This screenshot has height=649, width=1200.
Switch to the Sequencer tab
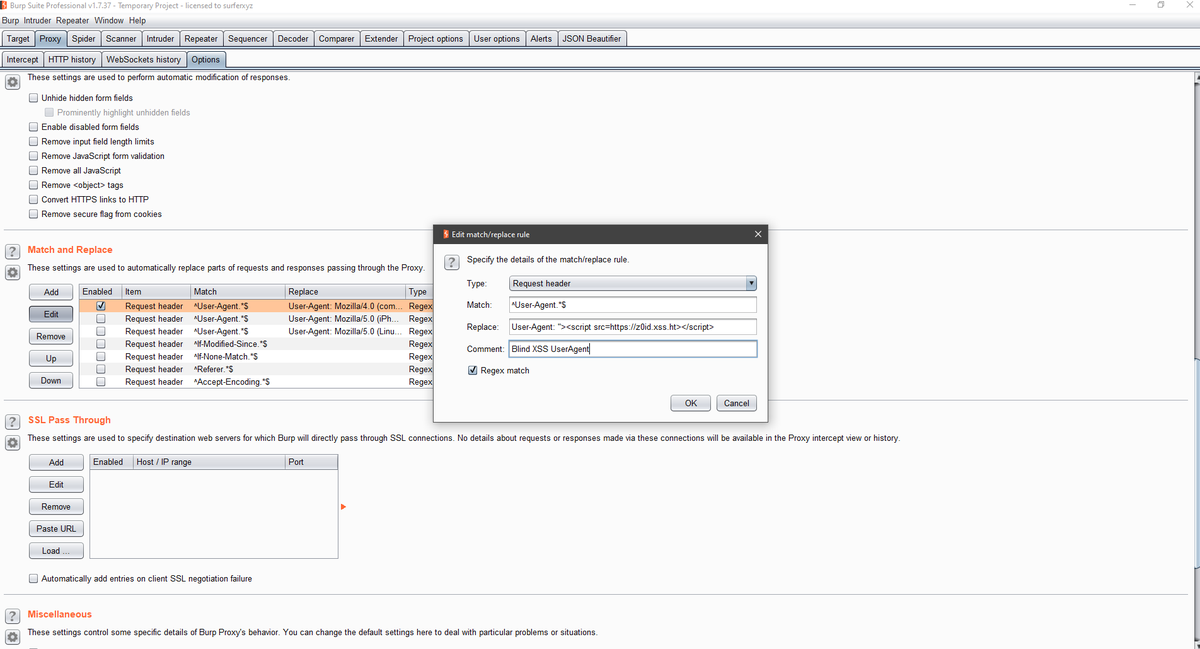click(x=247, y=39)
